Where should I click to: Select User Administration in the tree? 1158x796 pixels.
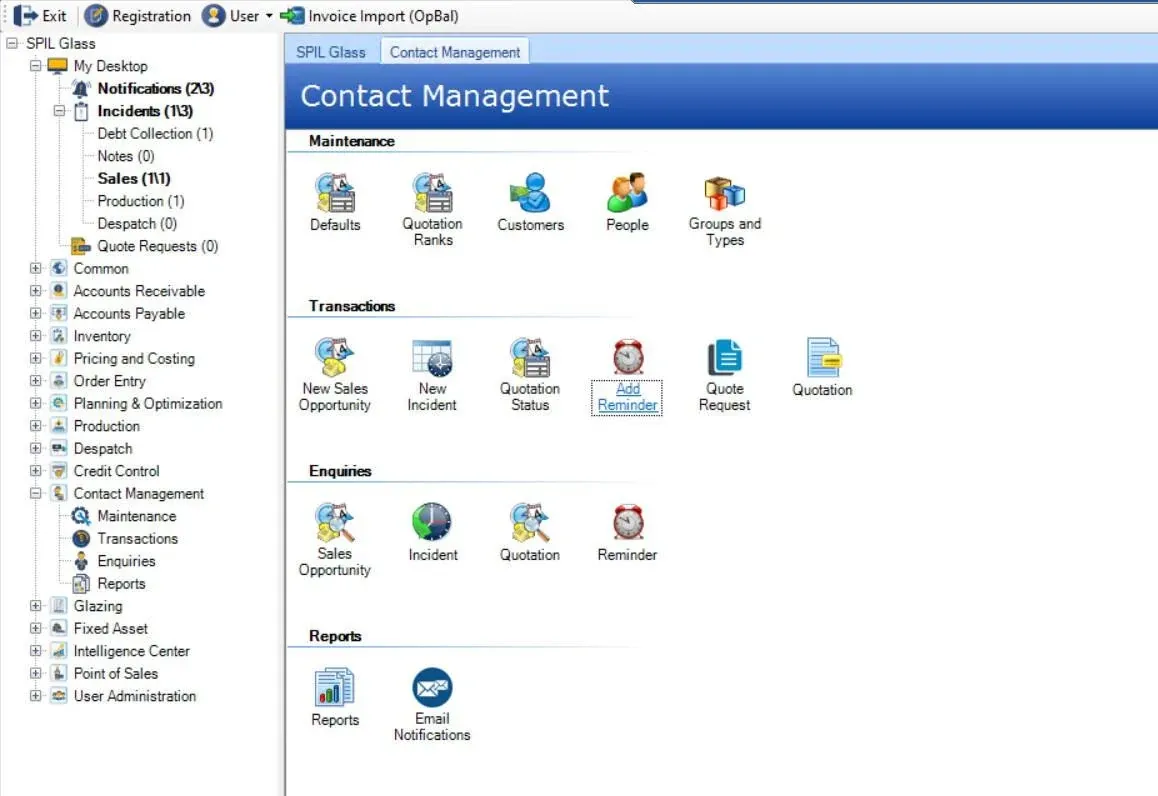(134, 696)
